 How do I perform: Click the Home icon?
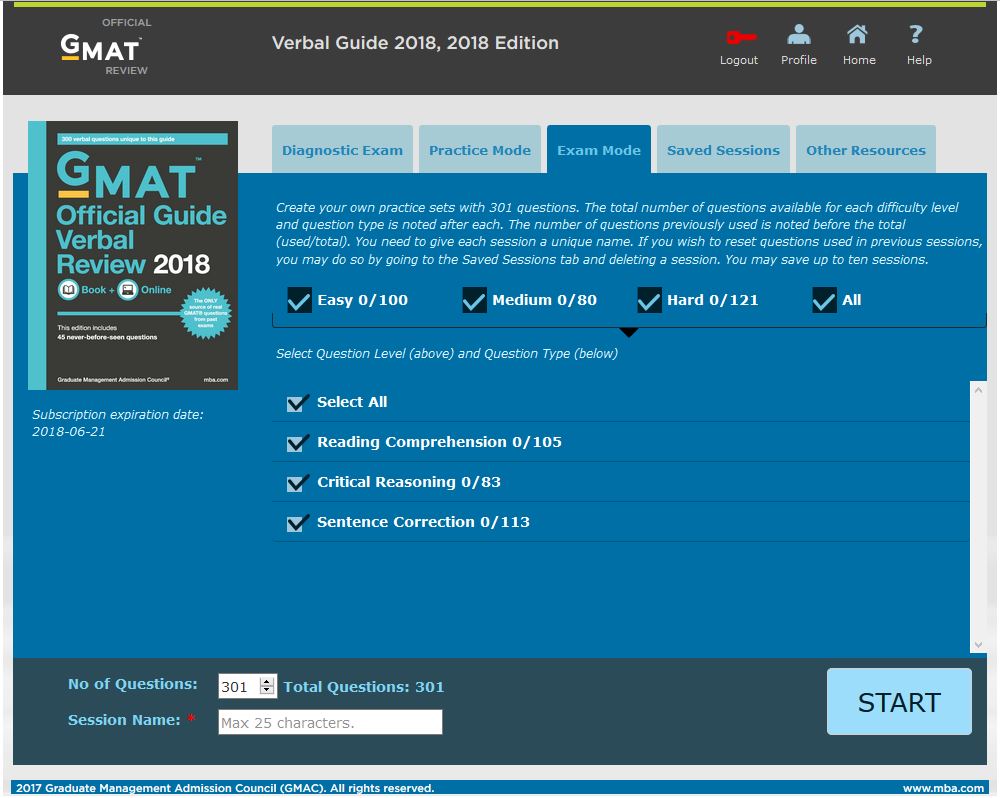coord(858,32)
